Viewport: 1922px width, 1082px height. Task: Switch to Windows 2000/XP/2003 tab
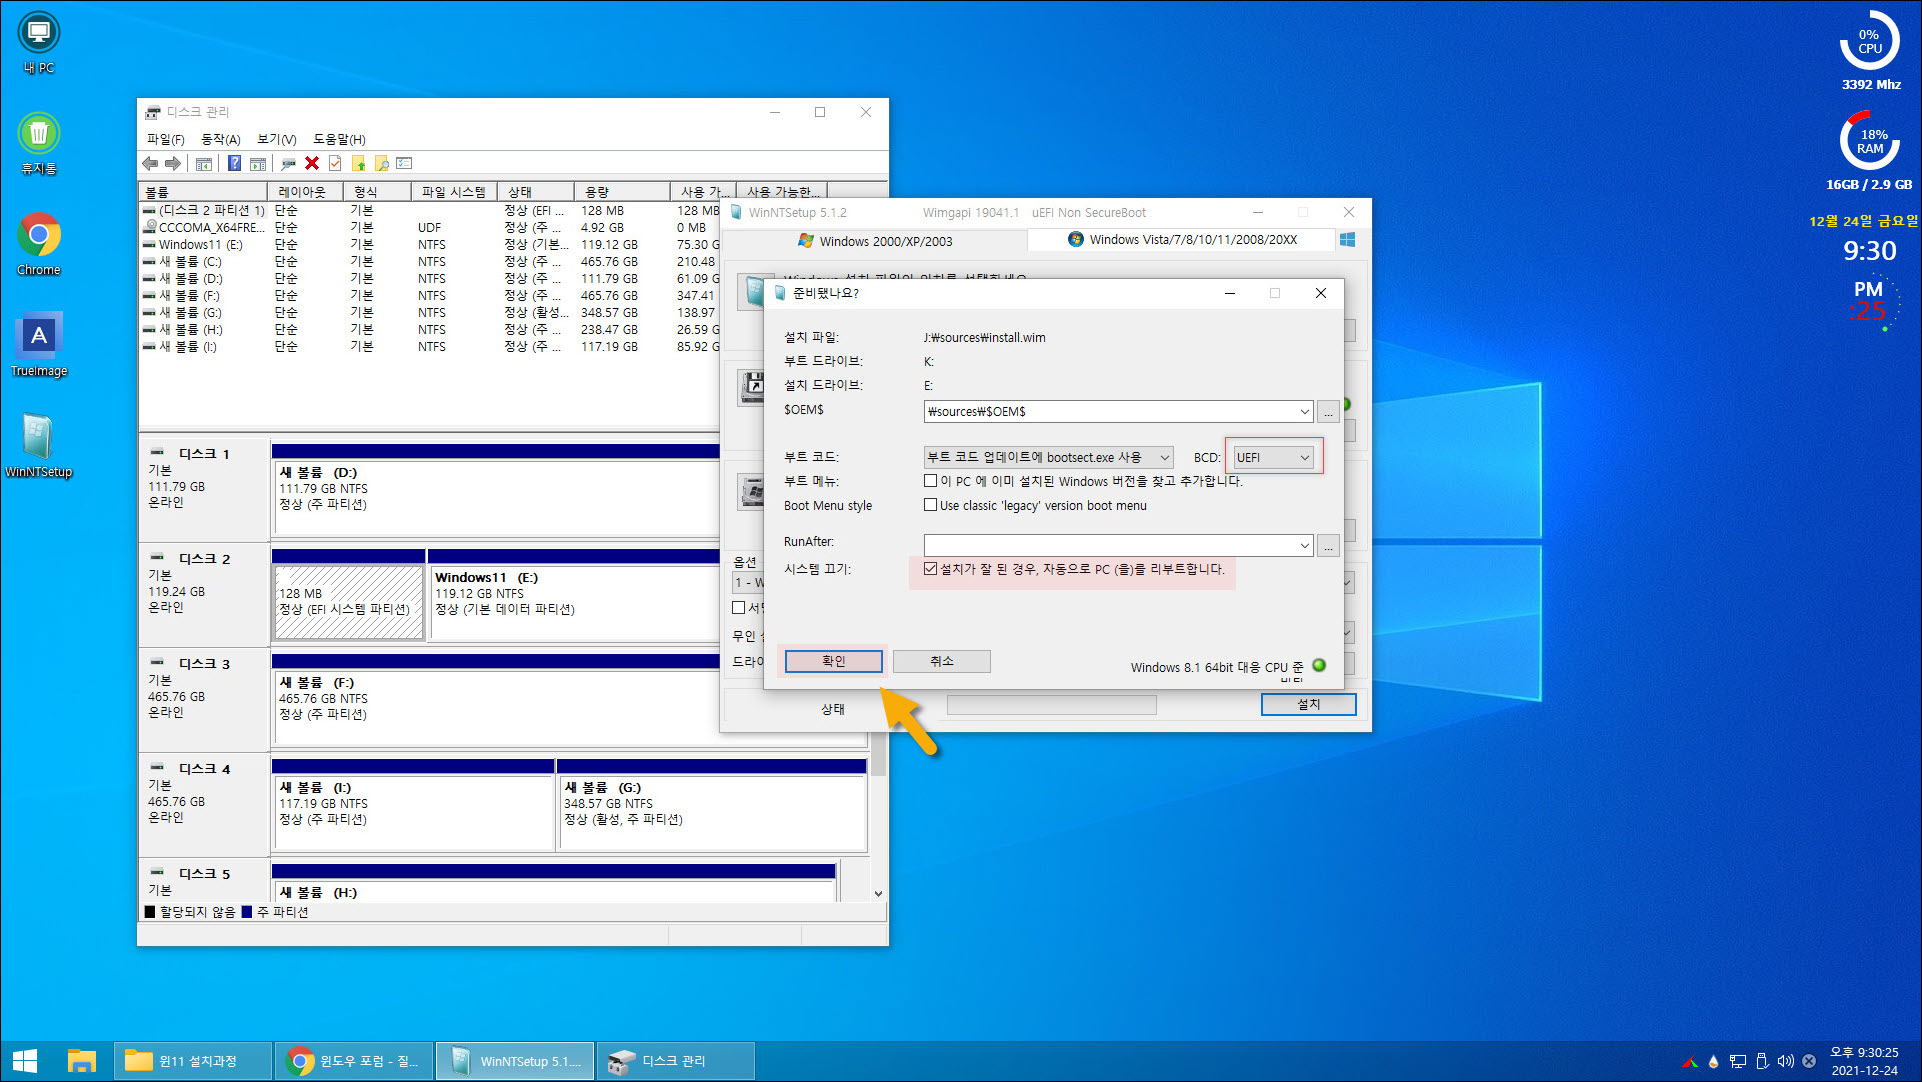click(x=875, y=241)
